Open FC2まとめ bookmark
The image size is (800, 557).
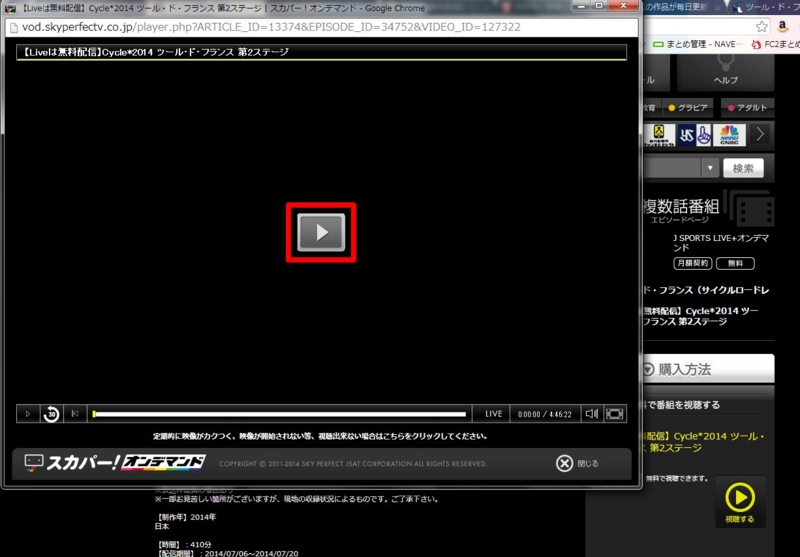(776, 45)
